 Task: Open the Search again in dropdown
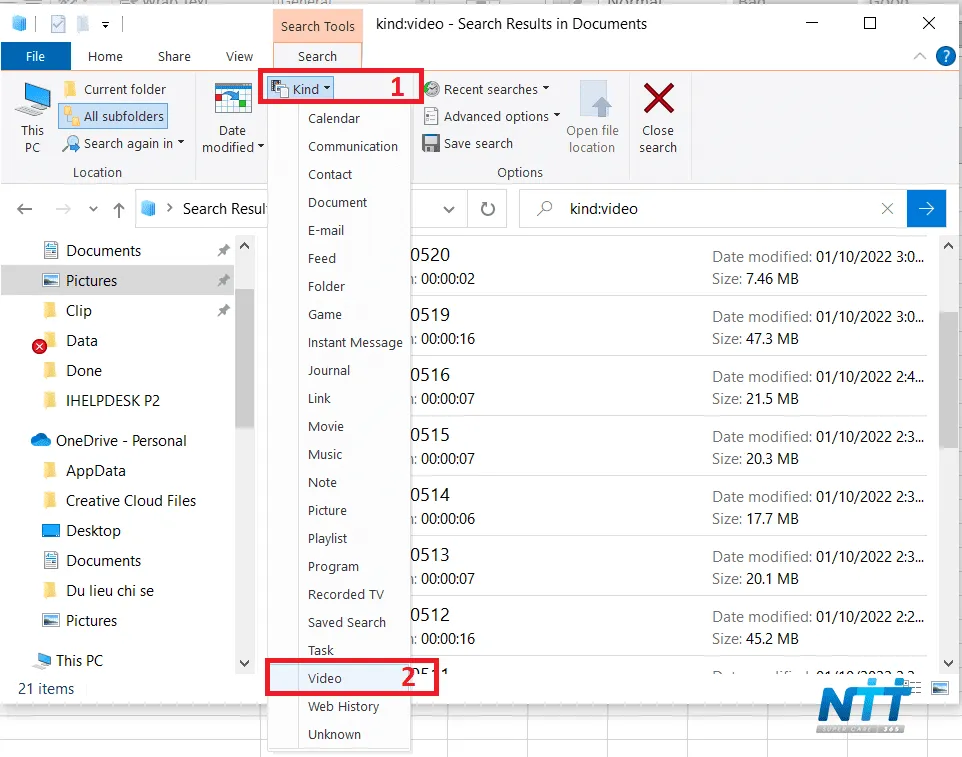pos(124,143)
